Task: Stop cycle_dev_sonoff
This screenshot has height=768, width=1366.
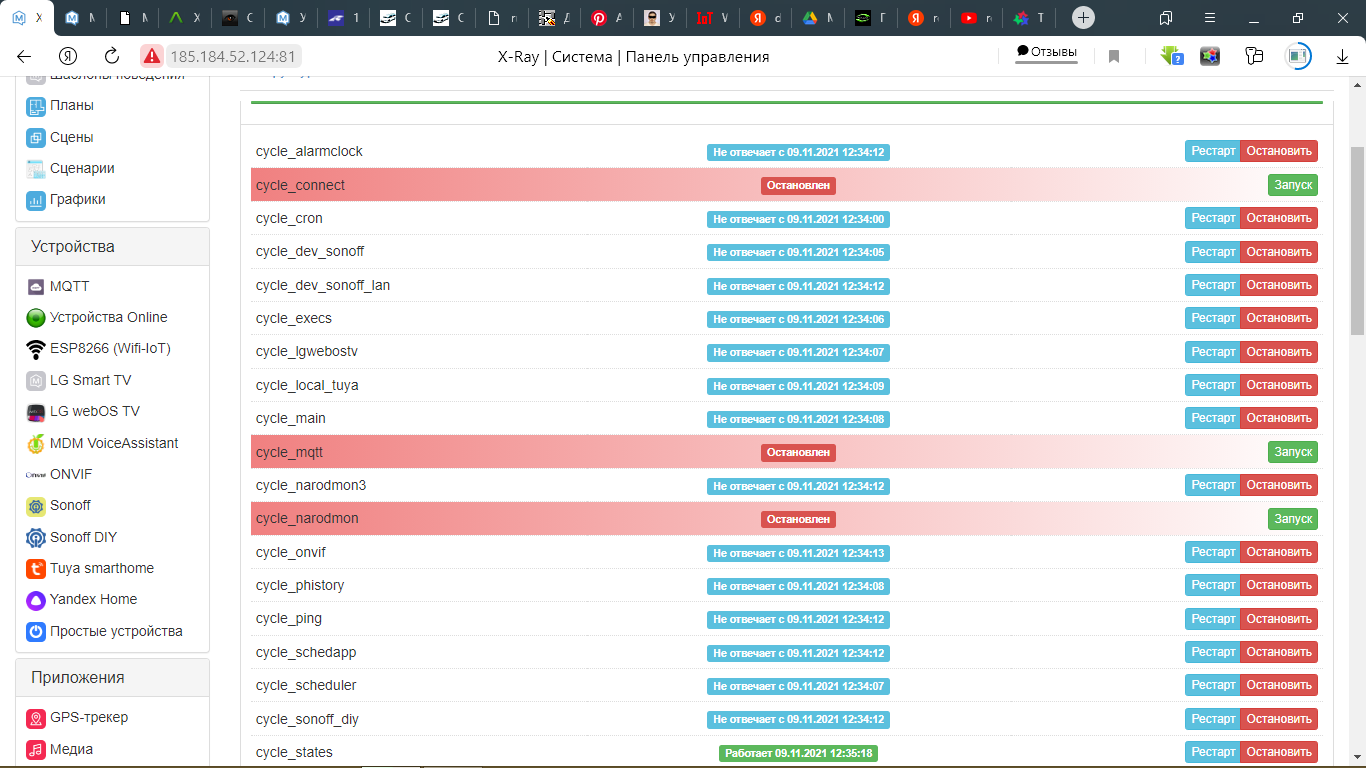Action: coord(1279,251)
